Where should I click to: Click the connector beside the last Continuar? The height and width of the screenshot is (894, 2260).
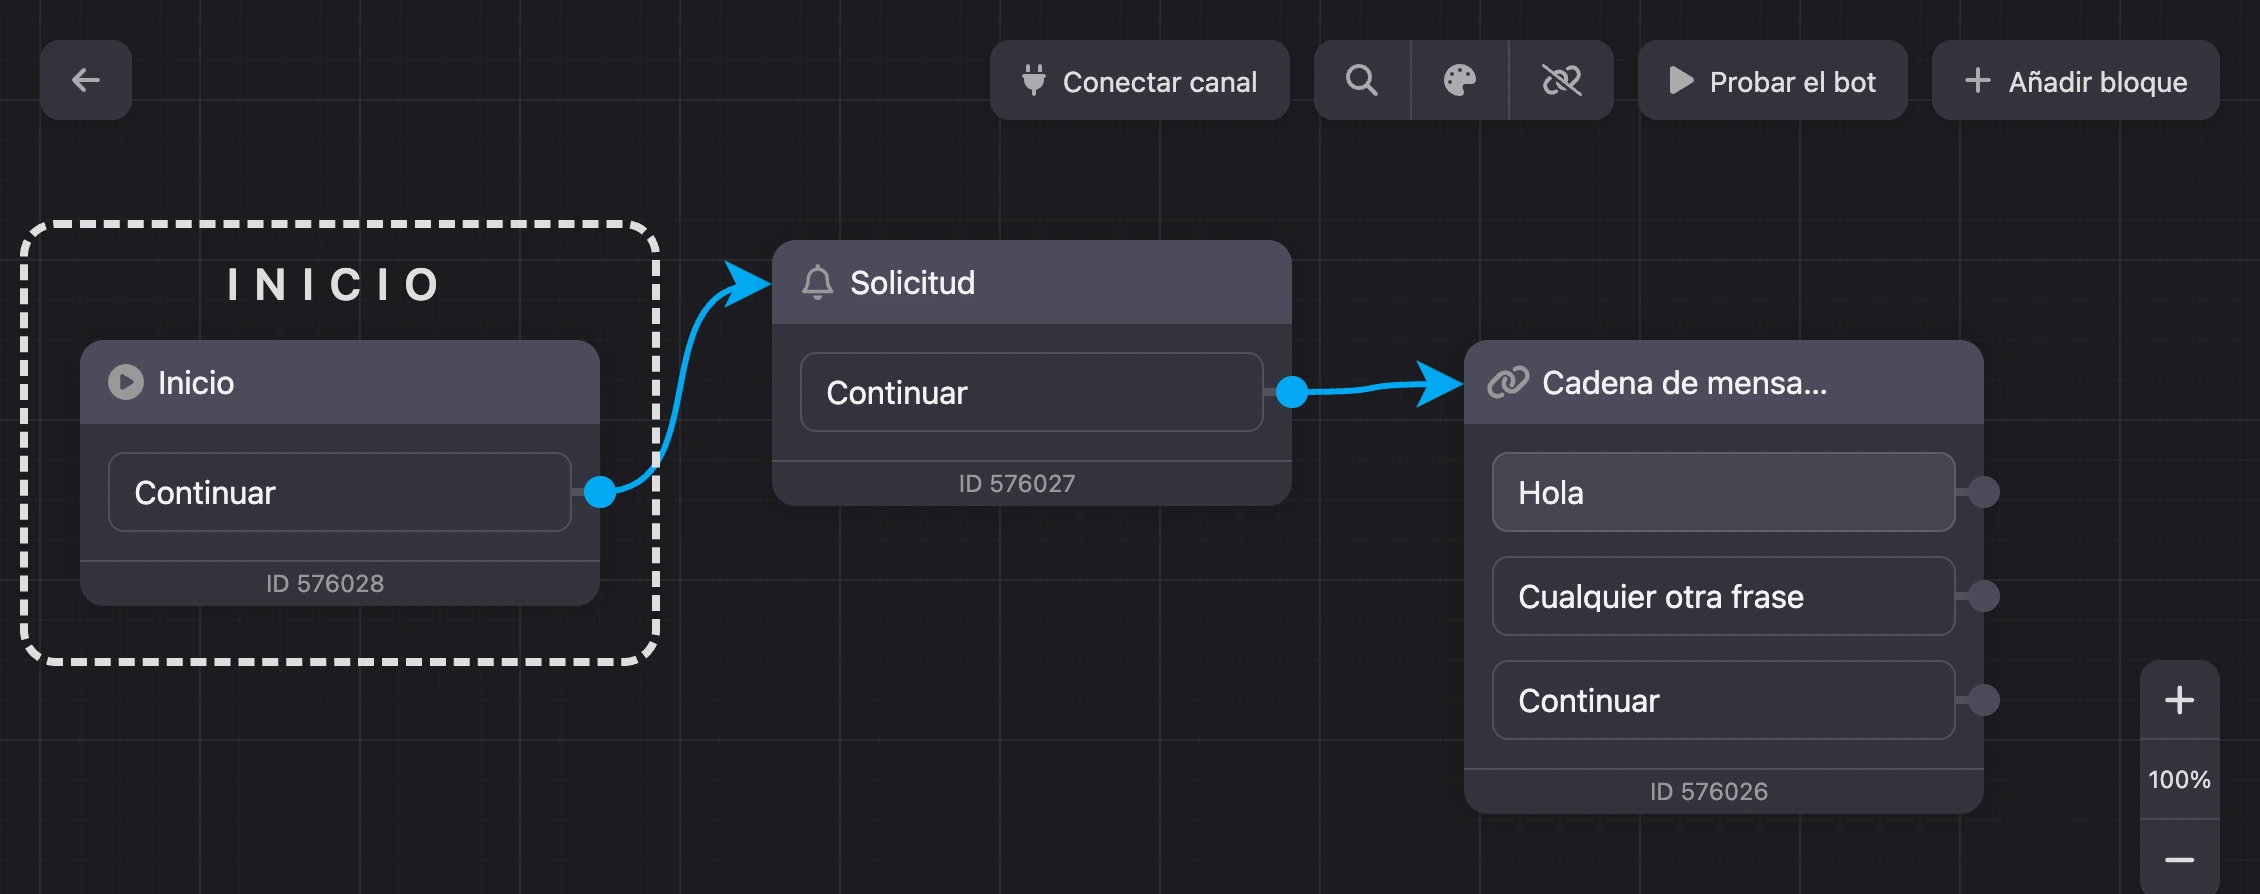coord(1984,700)
